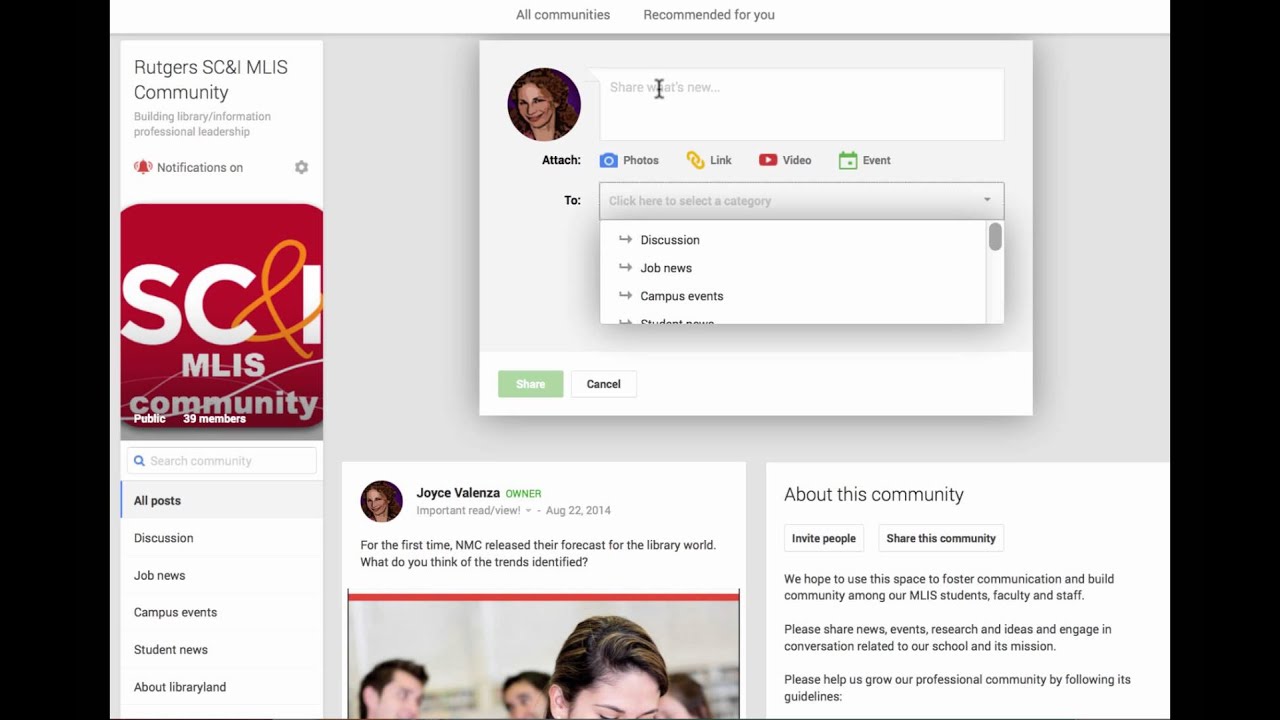This screenshot has height=720, width=1280.
Task: Open Joyce Valenza profile link
Action: 458,493
